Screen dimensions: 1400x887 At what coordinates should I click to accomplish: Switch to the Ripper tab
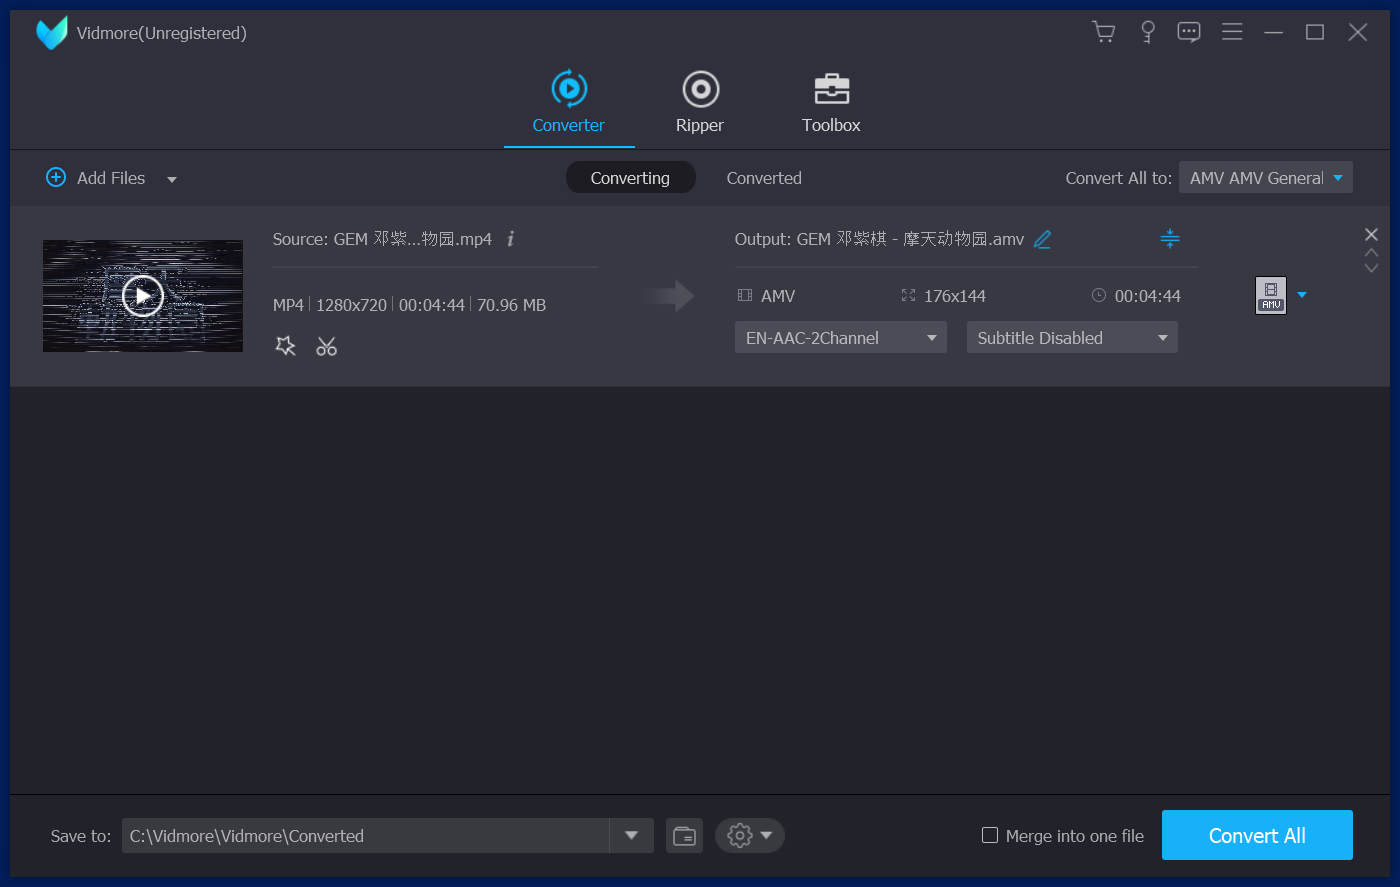[699, 103]
